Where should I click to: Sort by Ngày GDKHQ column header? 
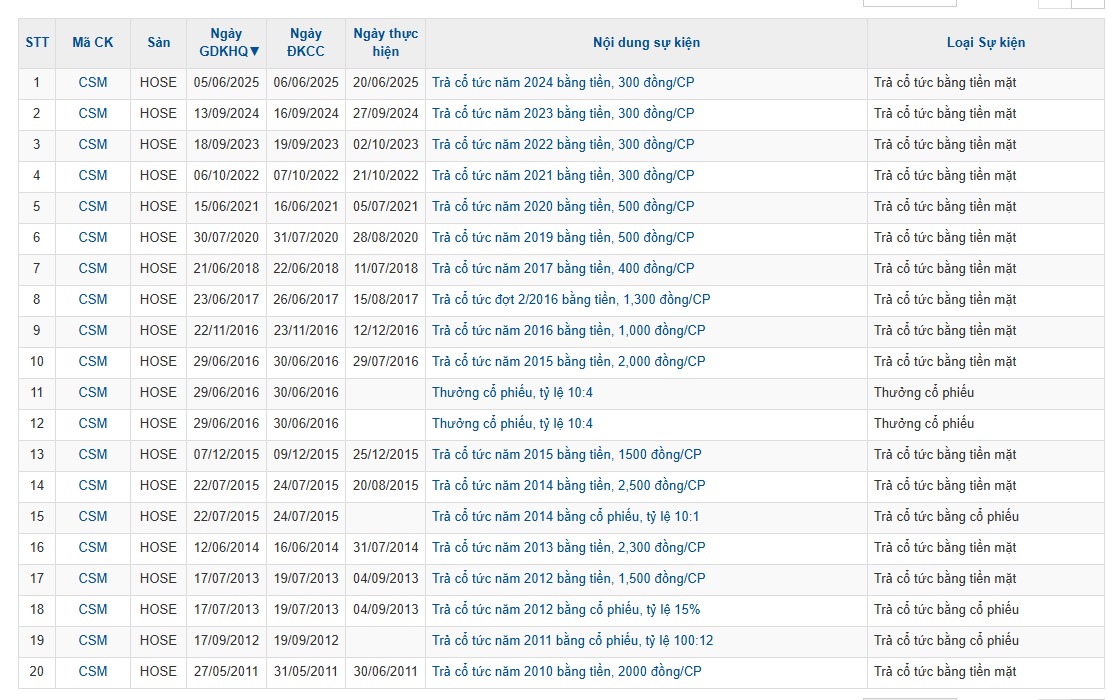pyautogui.click(x=226, y=42)
